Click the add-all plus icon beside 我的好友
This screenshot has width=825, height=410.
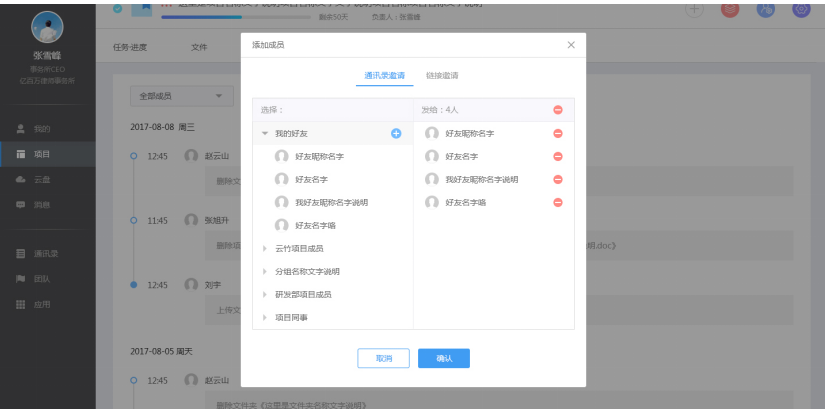pyautogui.click(x=396, y=134)
